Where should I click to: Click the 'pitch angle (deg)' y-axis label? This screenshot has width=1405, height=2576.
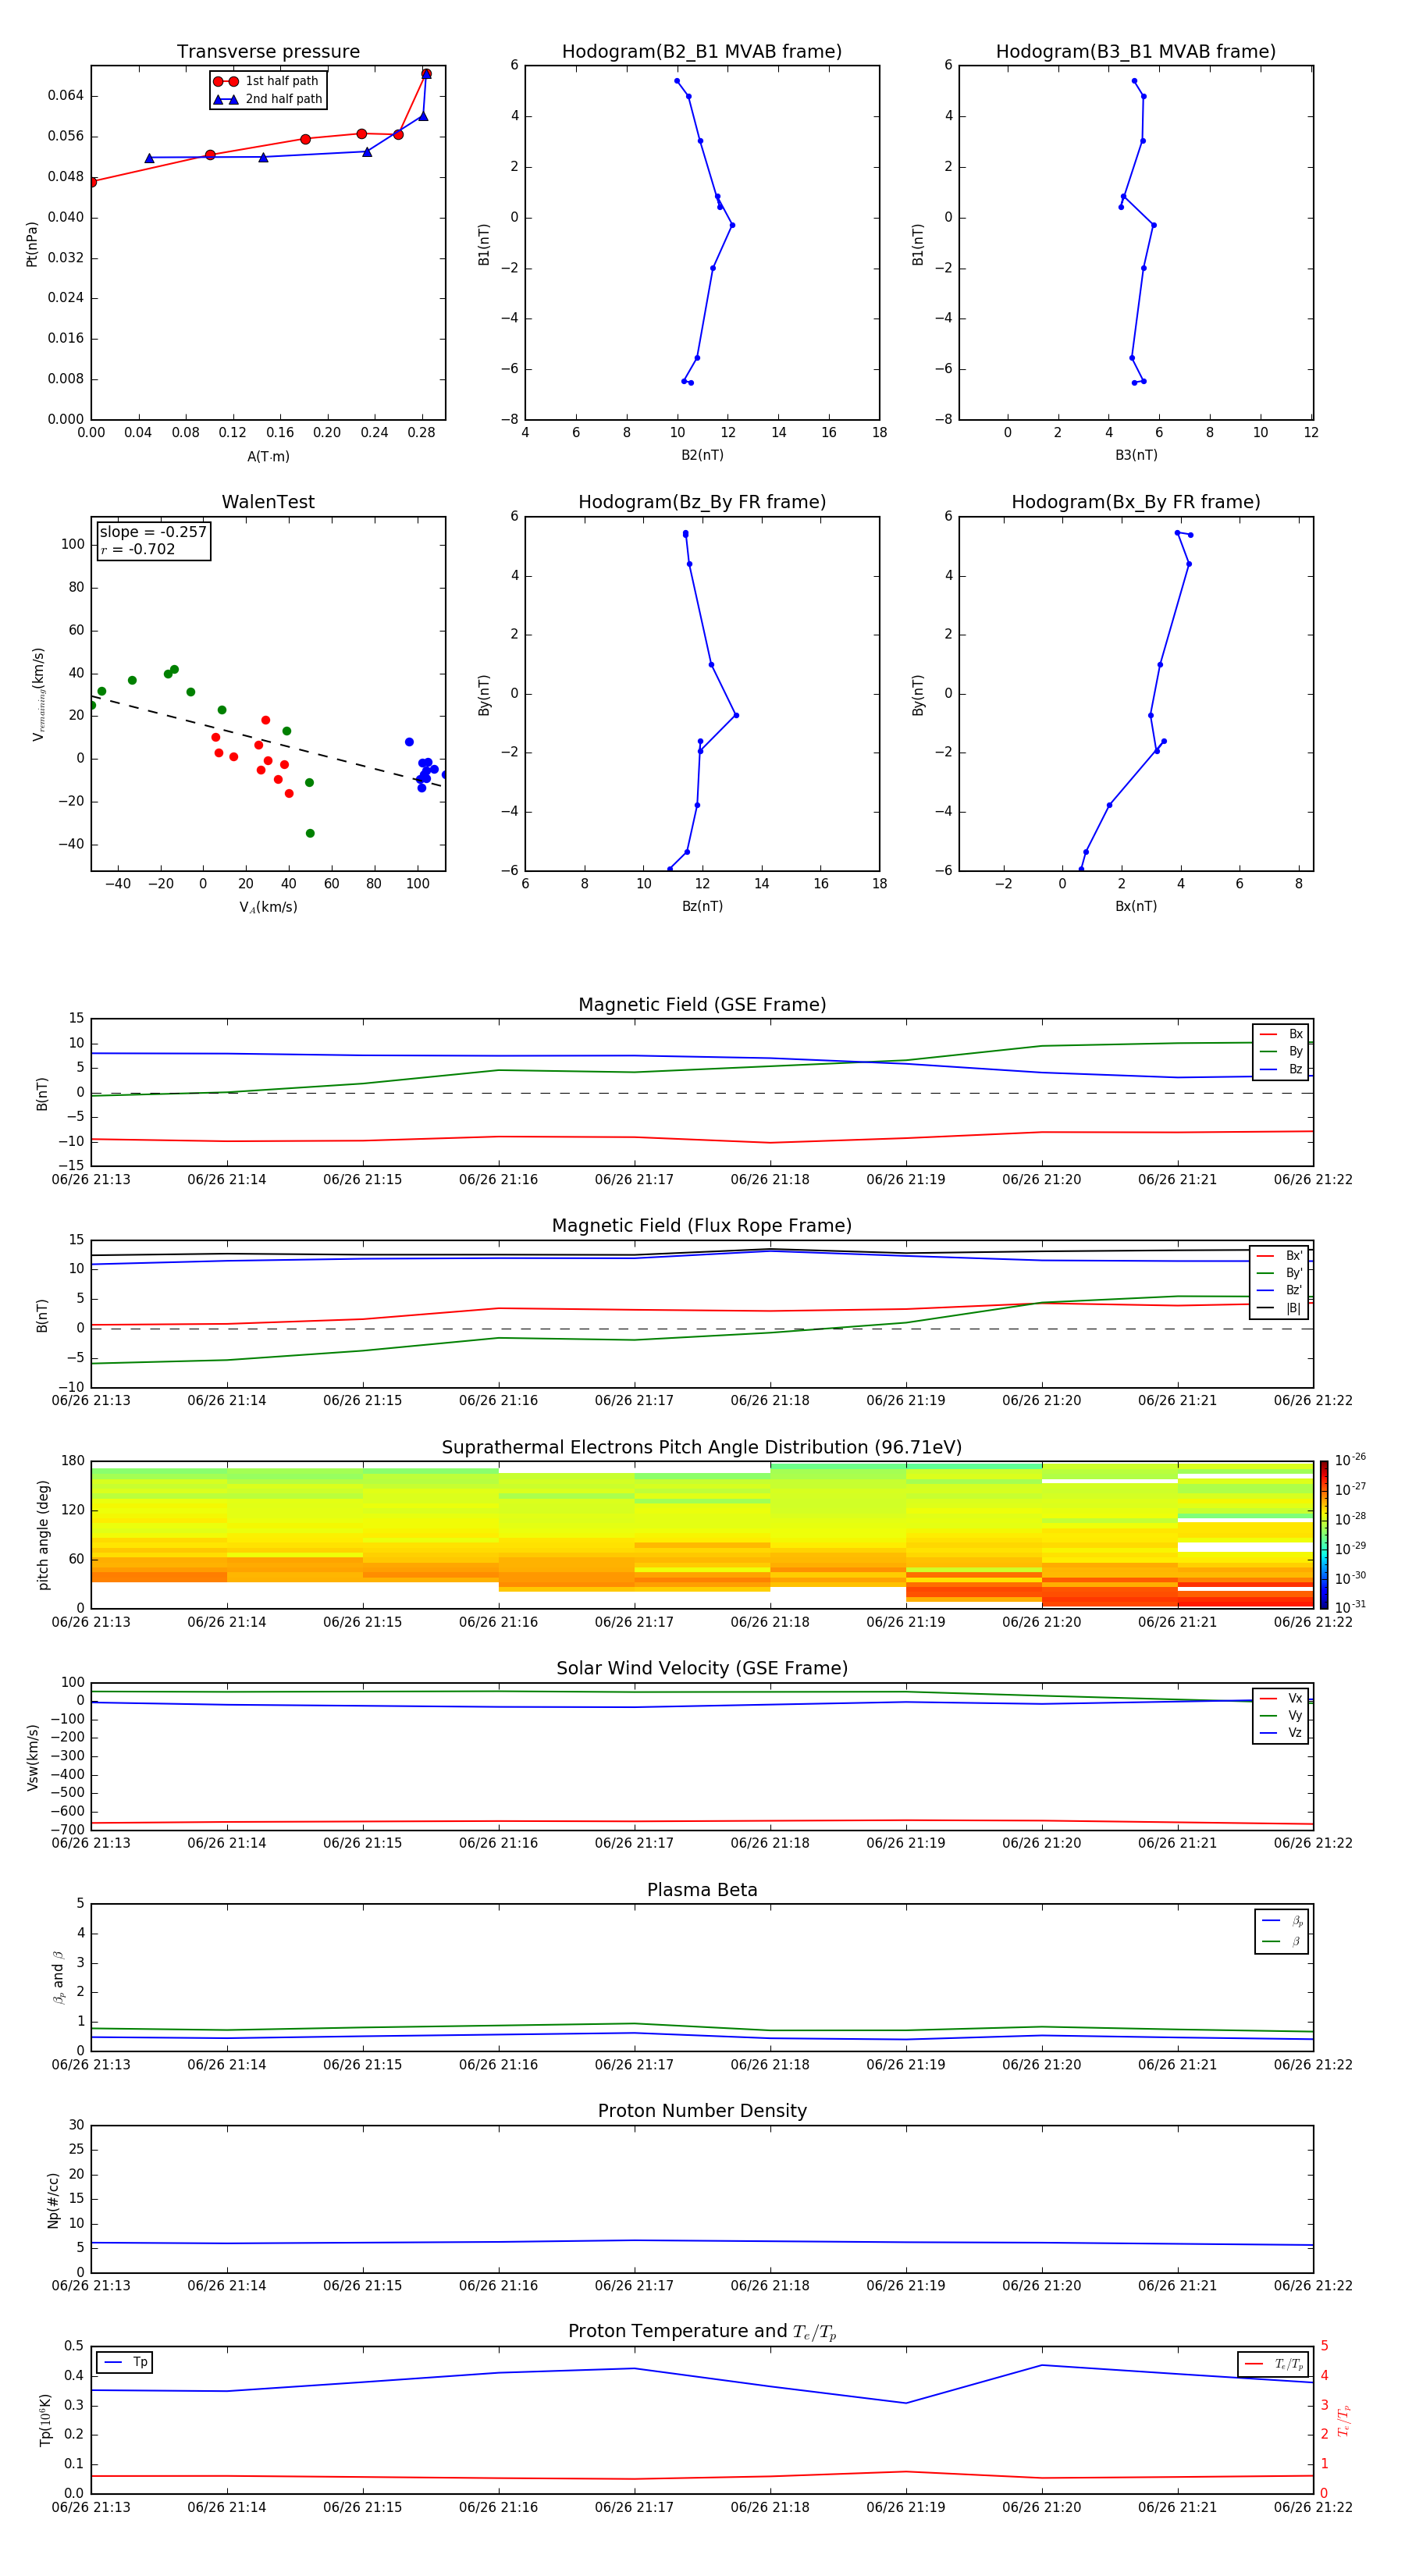click(x=43, y=1535)
